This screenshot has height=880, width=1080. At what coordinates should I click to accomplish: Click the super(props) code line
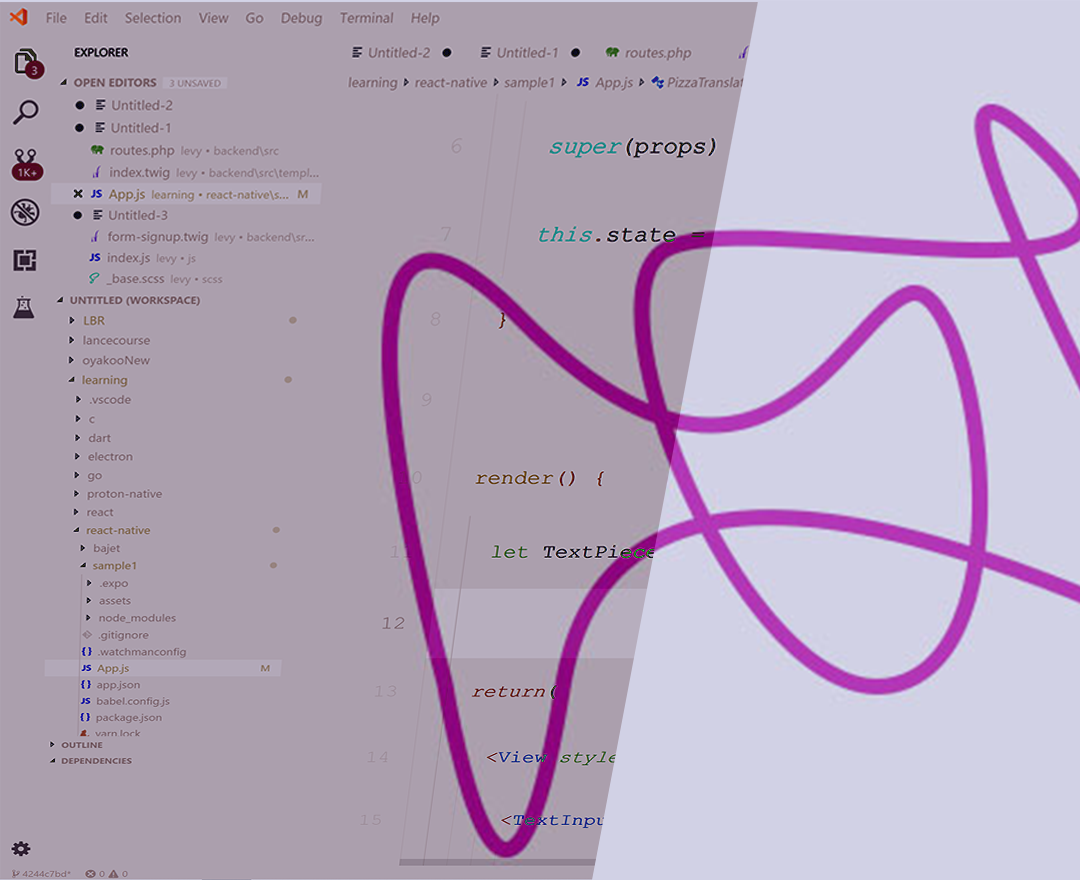pos(633,147)
